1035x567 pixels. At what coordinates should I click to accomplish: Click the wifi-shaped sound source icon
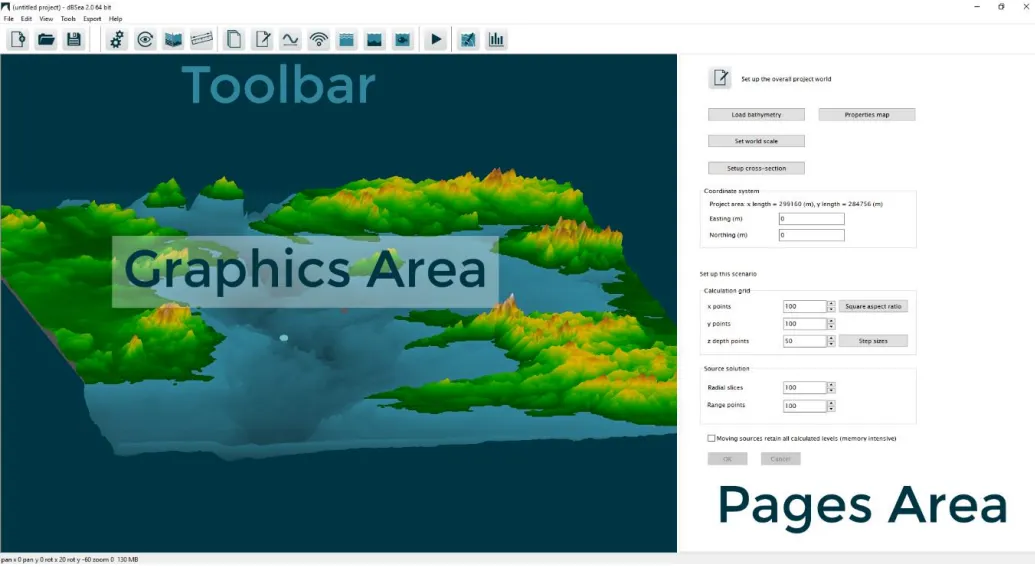319,40
